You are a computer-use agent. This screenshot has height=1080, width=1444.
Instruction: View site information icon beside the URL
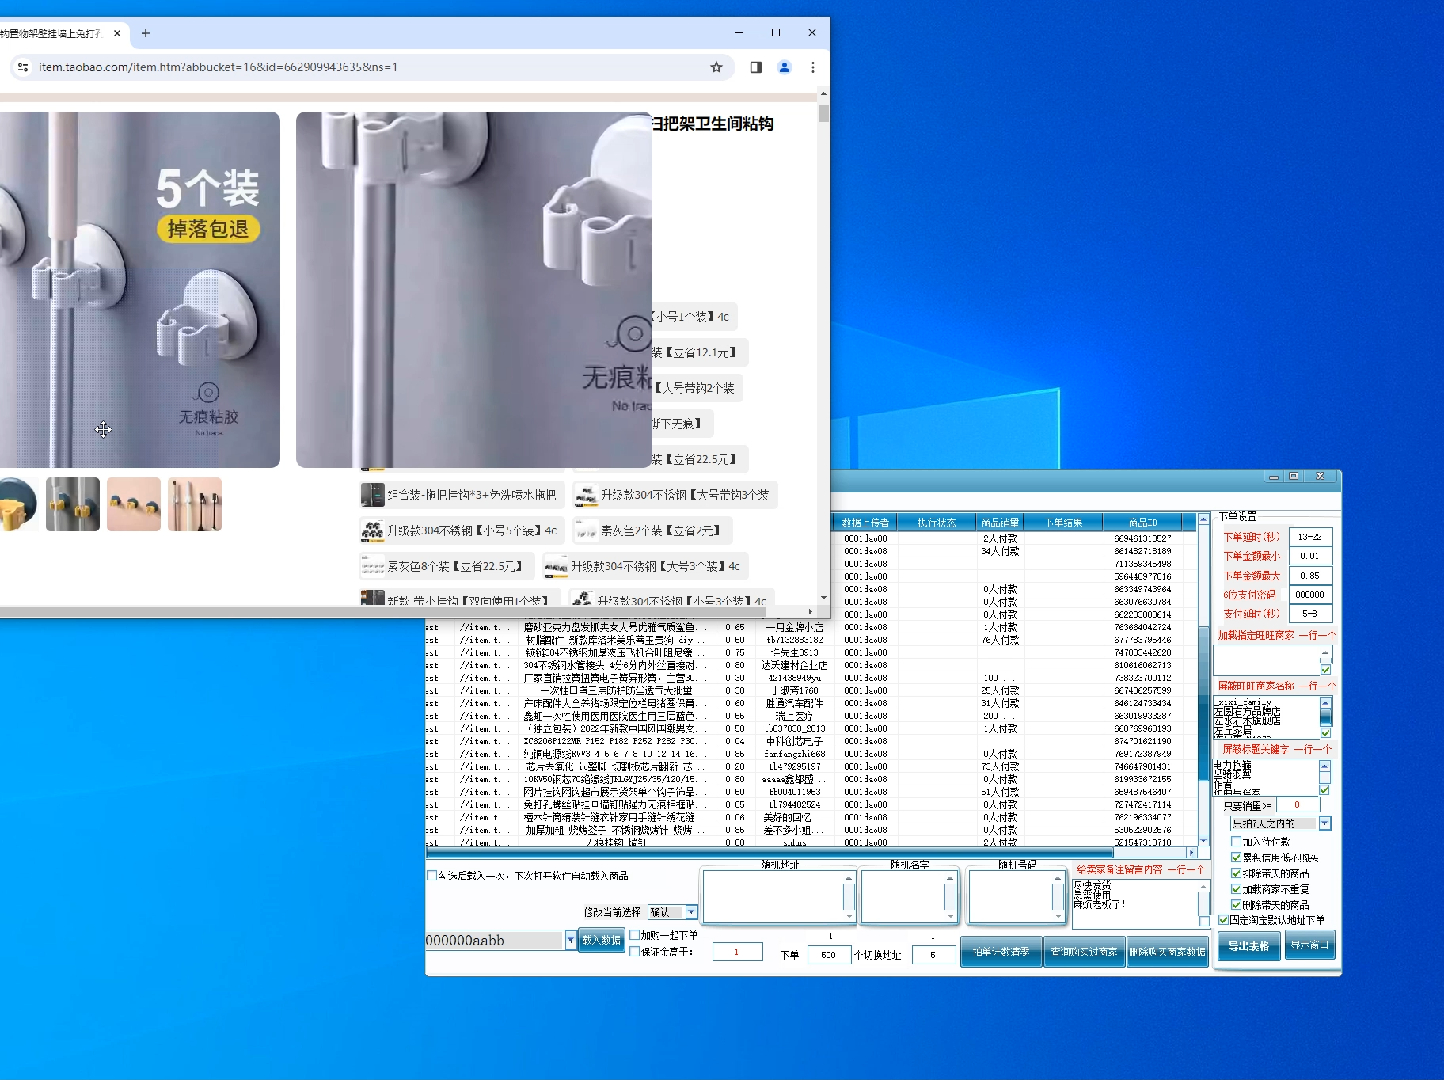pyautogui.click(x=22, y=67)
